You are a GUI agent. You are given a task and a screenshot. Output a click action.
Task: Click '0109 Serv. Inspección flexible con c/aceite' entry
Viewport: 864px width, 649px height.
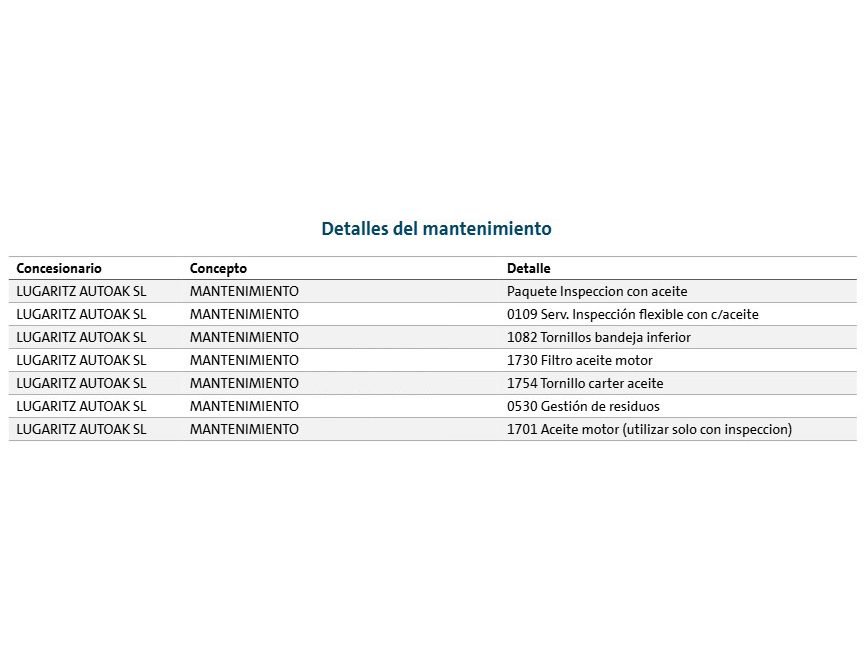[632, 315]
